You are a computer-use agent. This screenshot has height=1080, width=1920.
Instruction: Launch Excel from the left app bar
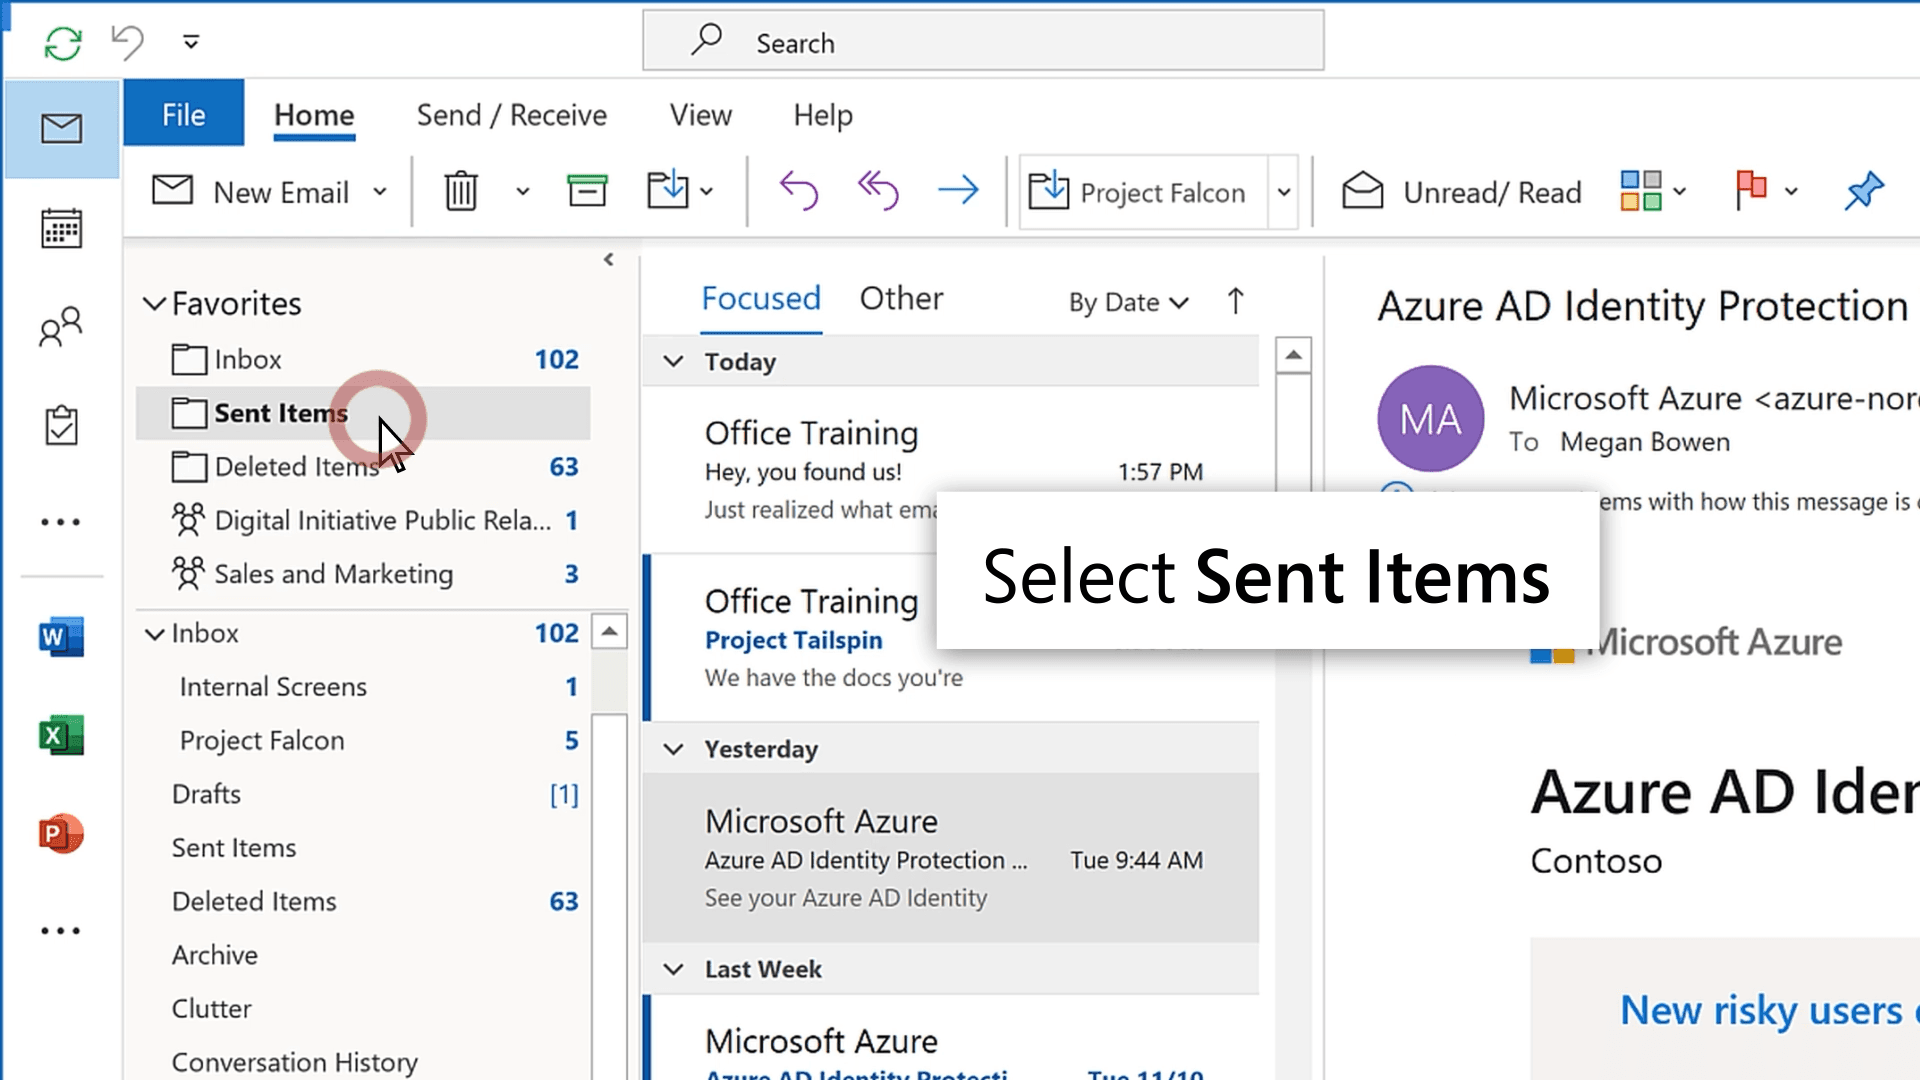click(x=61, y=736)
